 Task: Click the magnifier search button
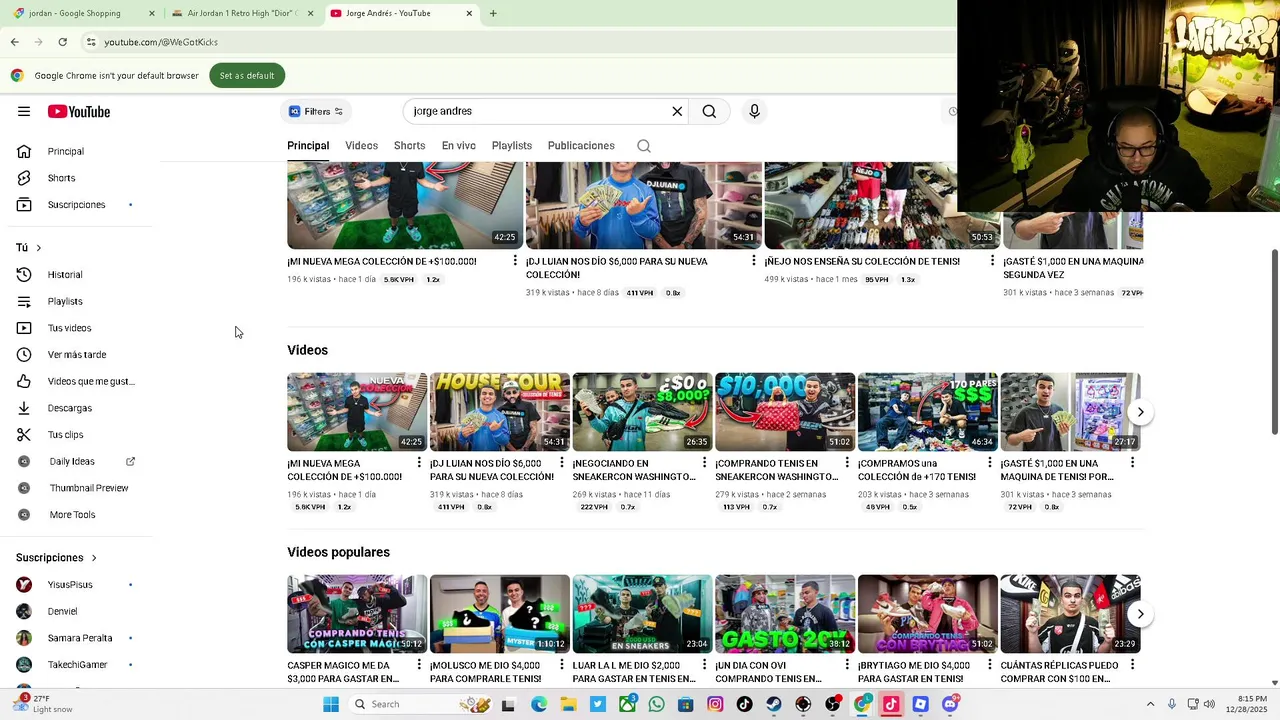(x=709, y=111)
